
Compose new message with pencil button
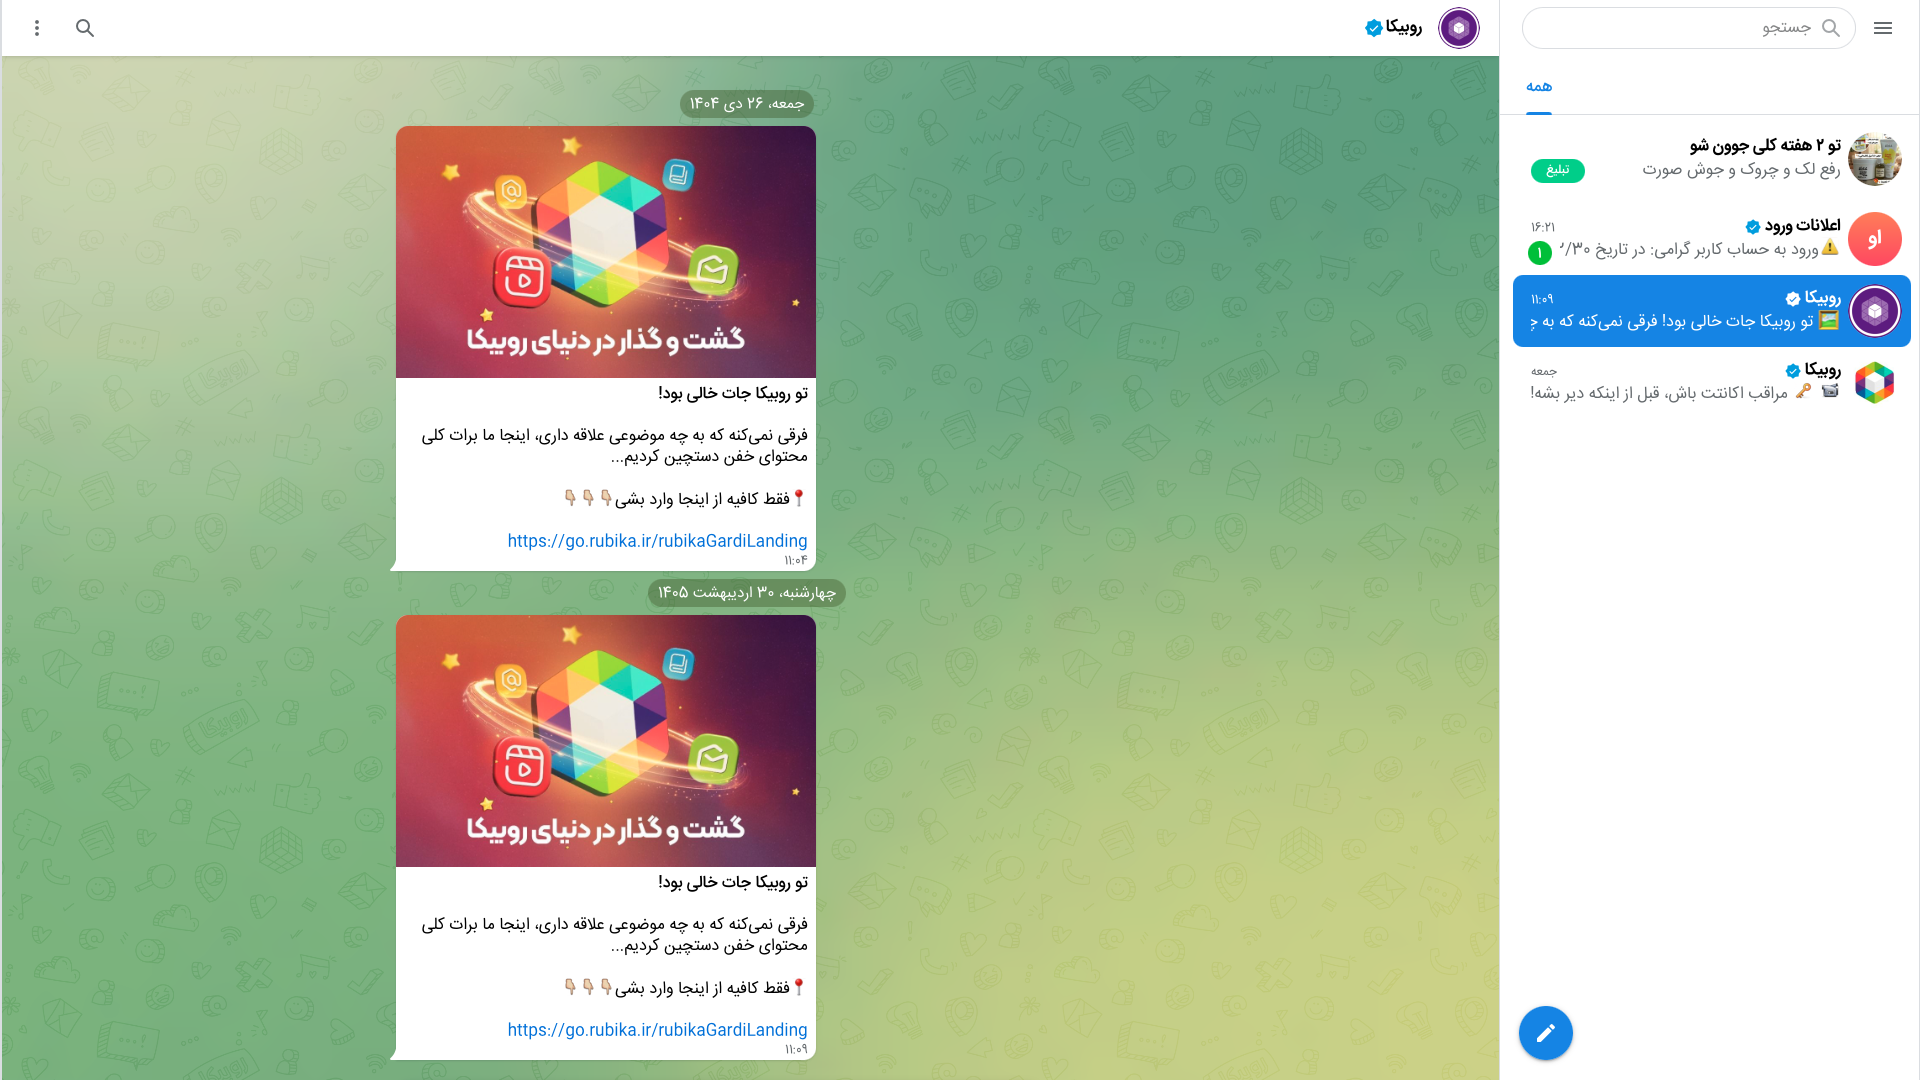coord(1546,1033)
